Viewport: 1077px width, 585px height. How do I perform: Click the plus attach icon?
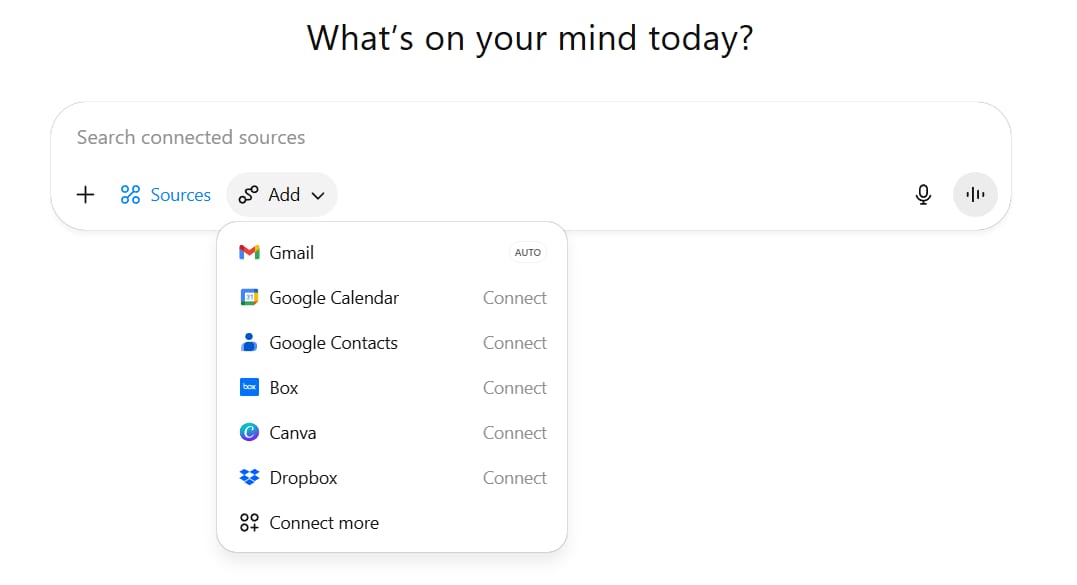86,195
